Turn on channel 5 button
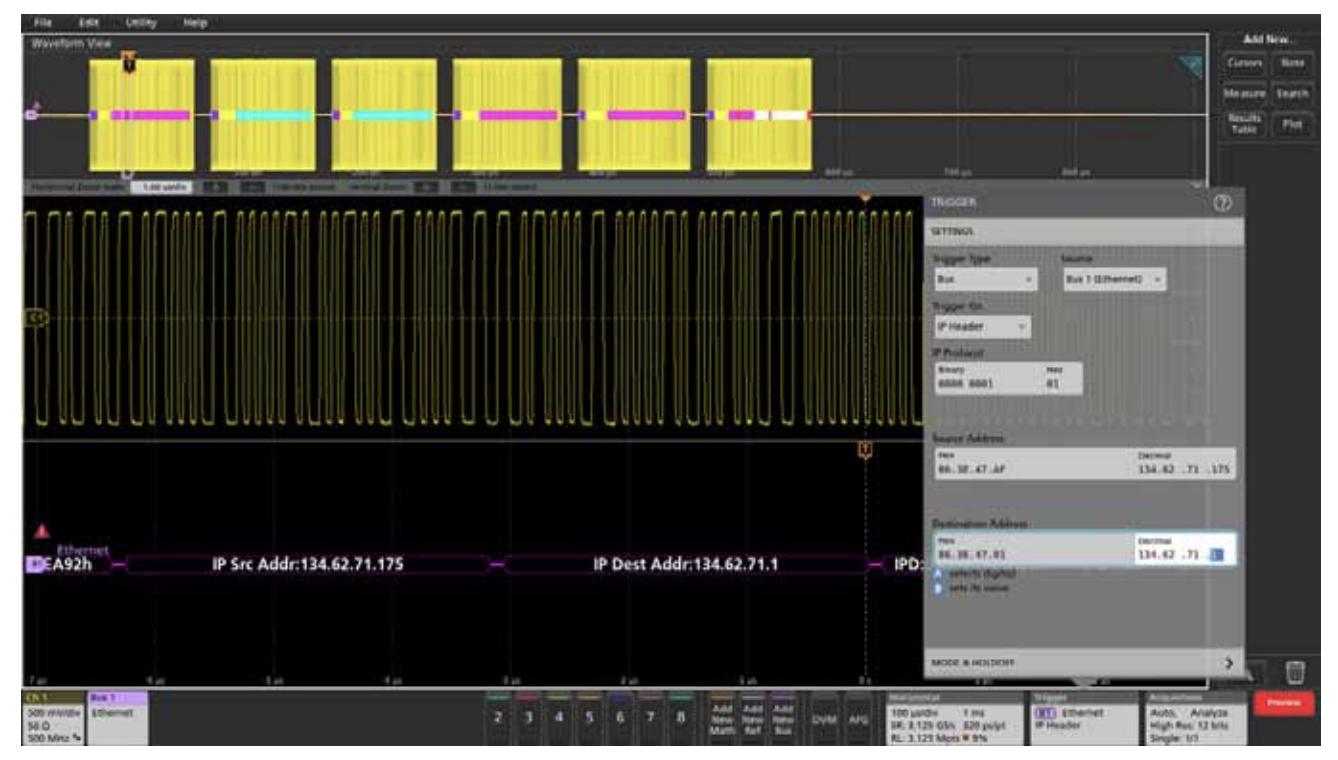This screenshot has width=1338, height=760. [x=584, y=718]
